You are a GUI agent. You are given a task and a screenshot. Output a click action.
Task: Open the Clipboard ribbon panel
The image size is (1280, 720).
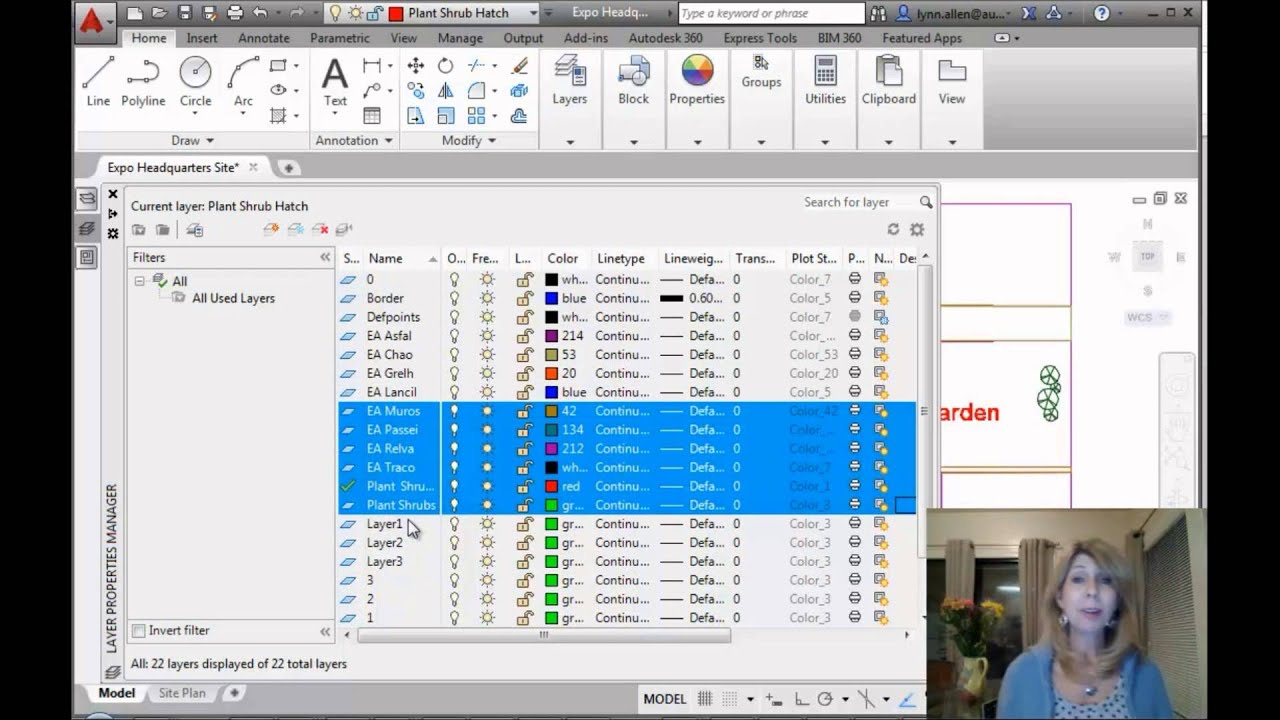[x=888, y=80]
